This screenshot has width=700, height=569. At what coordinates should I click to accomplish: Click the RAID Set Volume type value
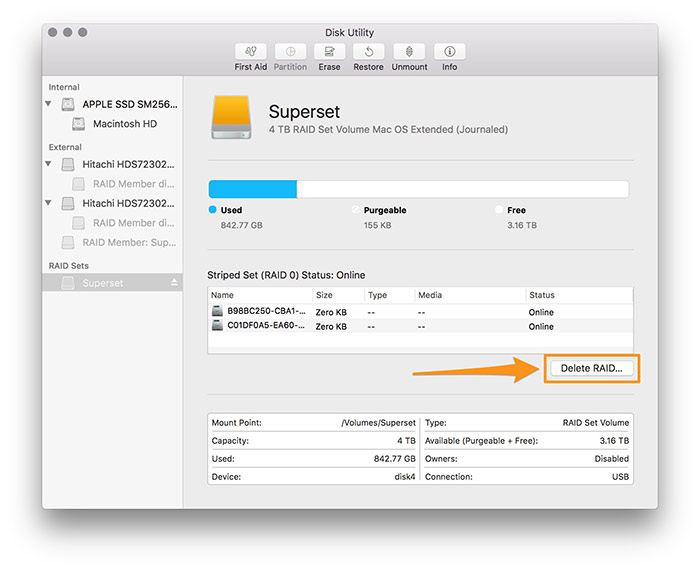596,423
